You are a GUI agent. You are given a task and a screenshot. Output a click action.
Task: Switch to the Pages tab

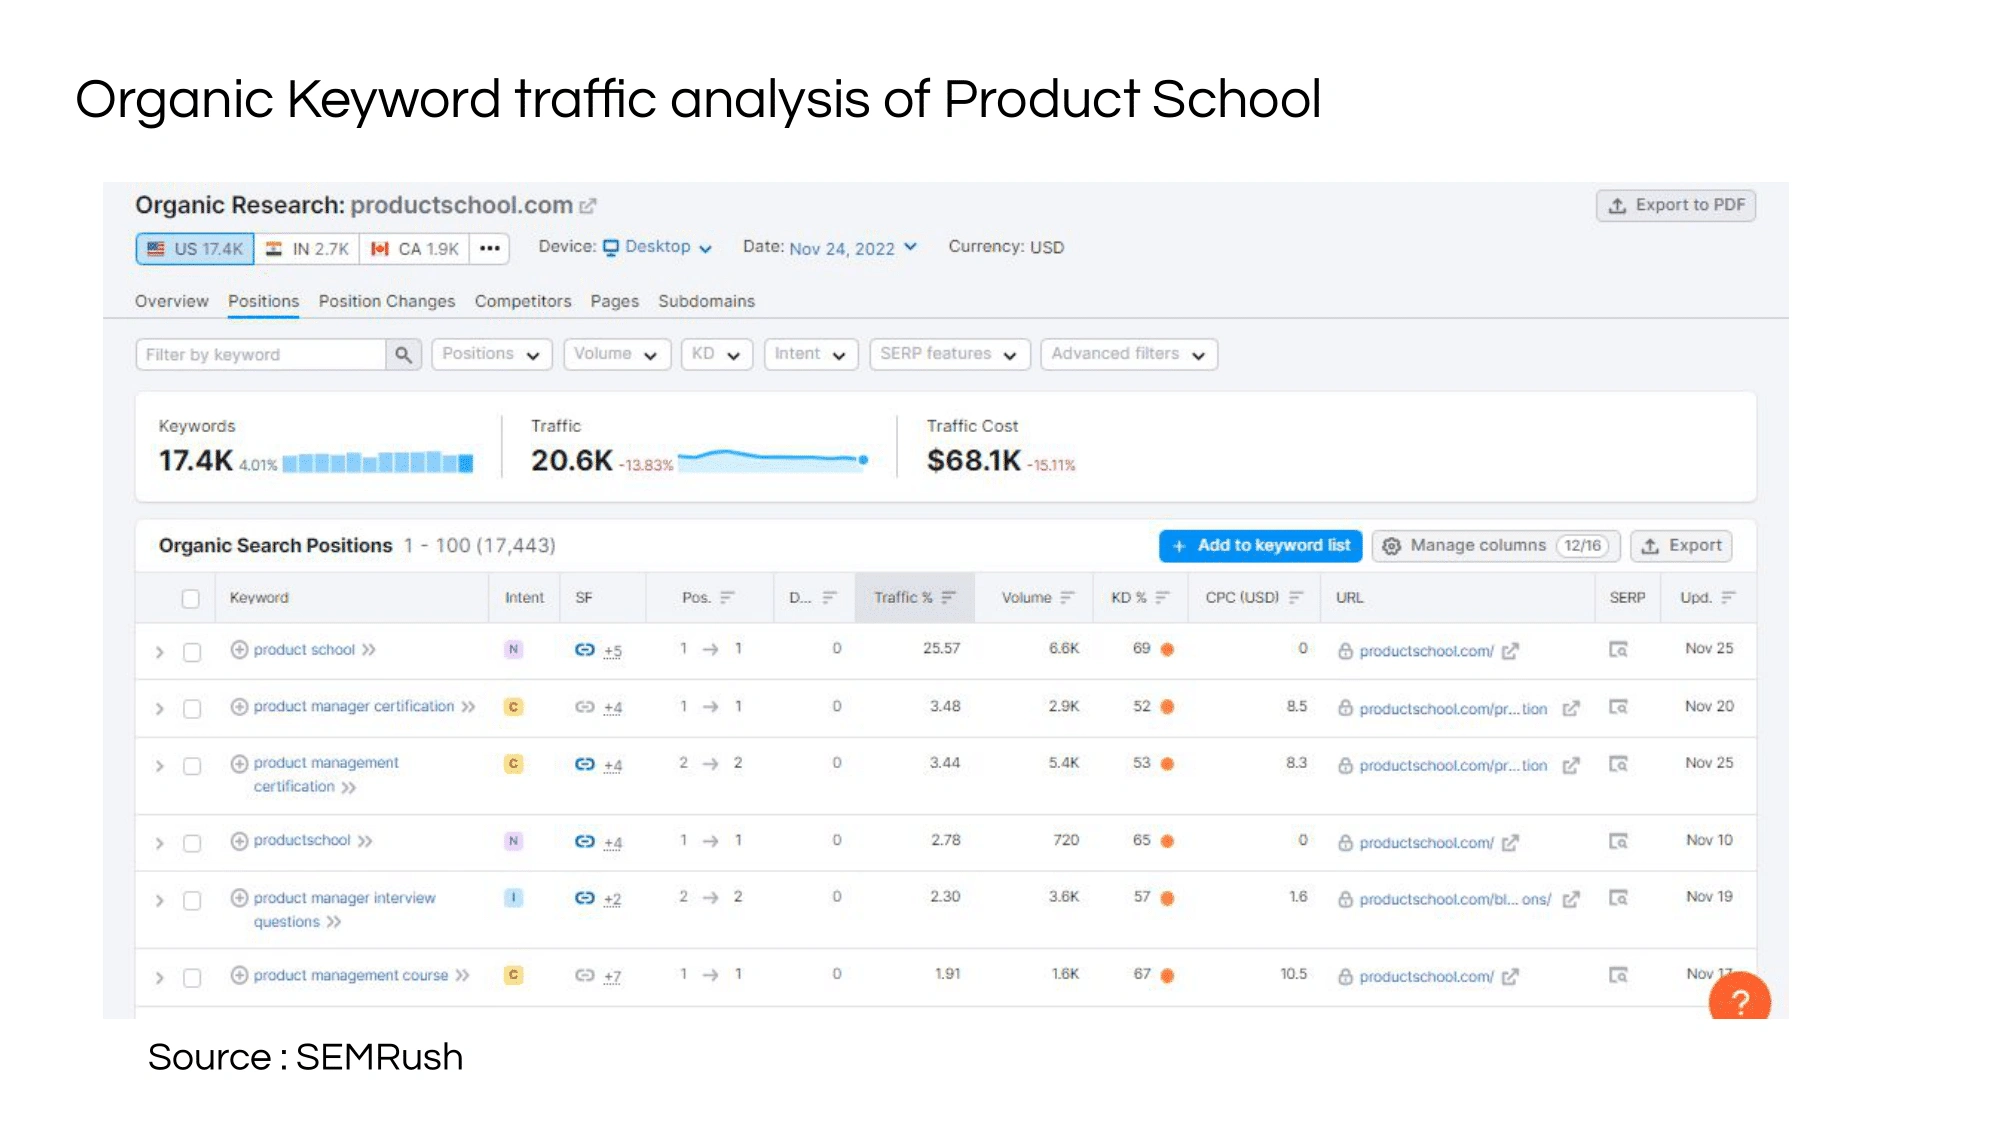(614, 301)
